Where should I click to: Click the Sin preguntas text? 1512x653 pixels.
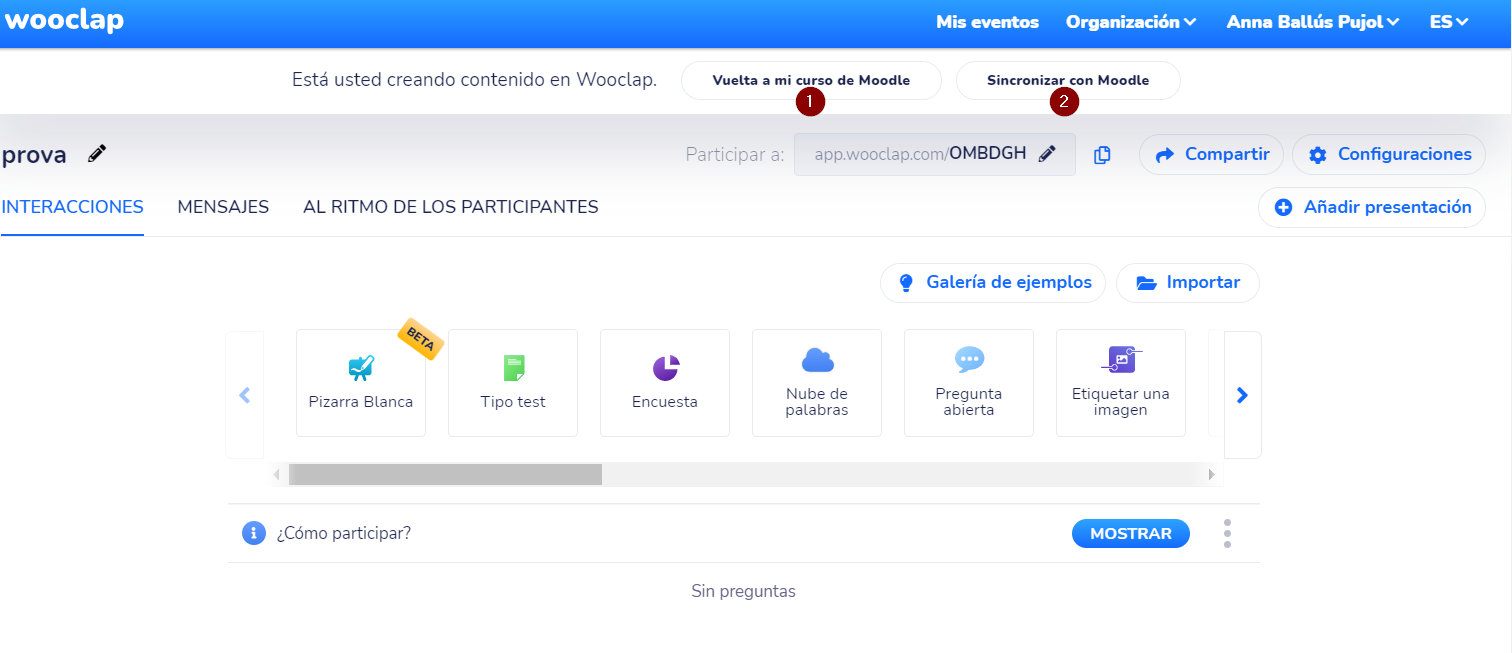(744, 591)
